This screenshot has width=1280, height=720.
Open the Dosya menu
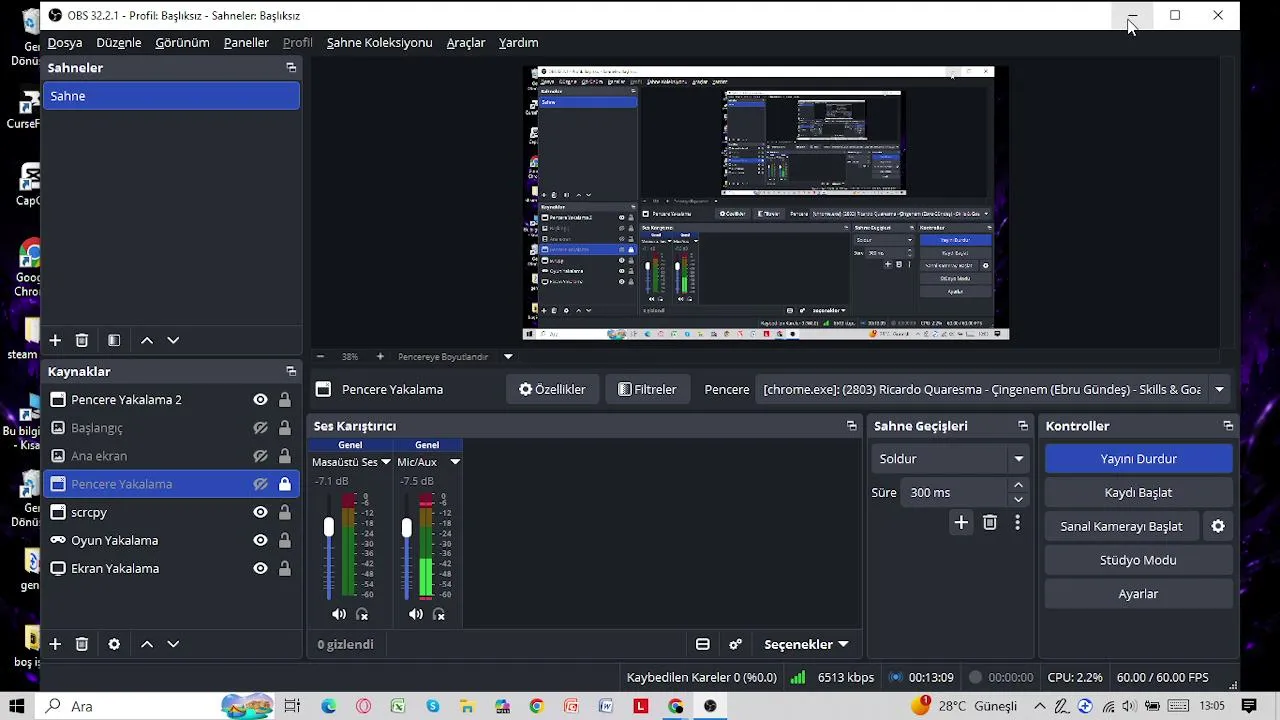pos(65,43)
